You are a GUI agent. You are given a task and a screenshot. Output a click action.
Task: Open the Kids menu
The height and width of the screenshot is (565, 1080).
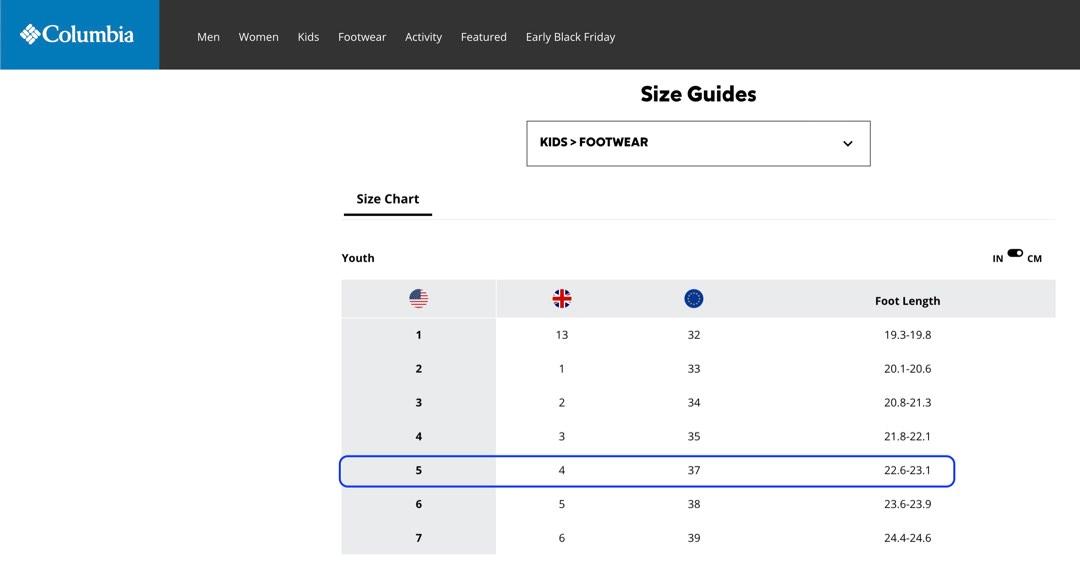308,37
